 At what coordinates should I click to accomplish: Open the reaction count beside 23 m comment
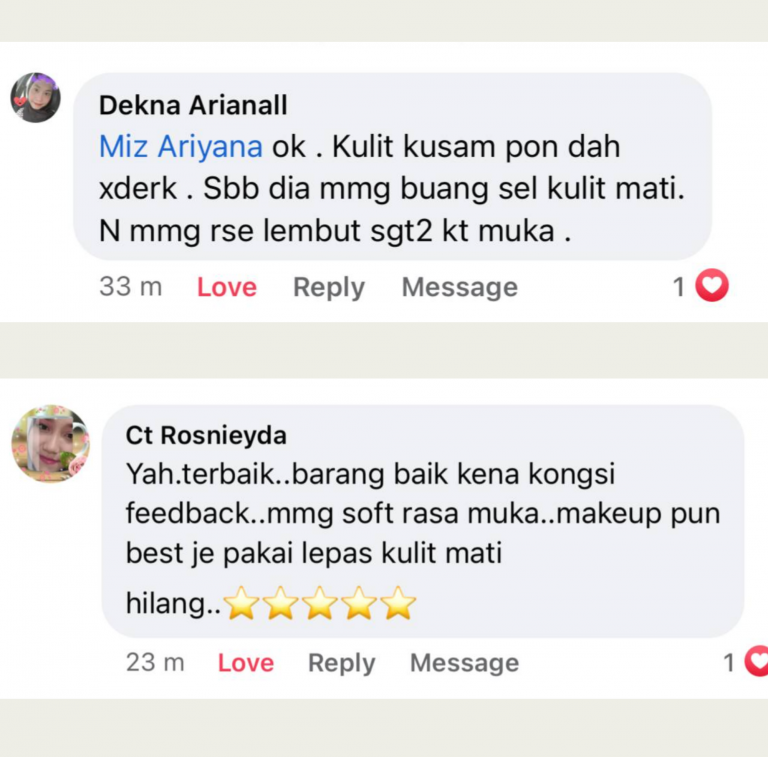tap(729, 663)
